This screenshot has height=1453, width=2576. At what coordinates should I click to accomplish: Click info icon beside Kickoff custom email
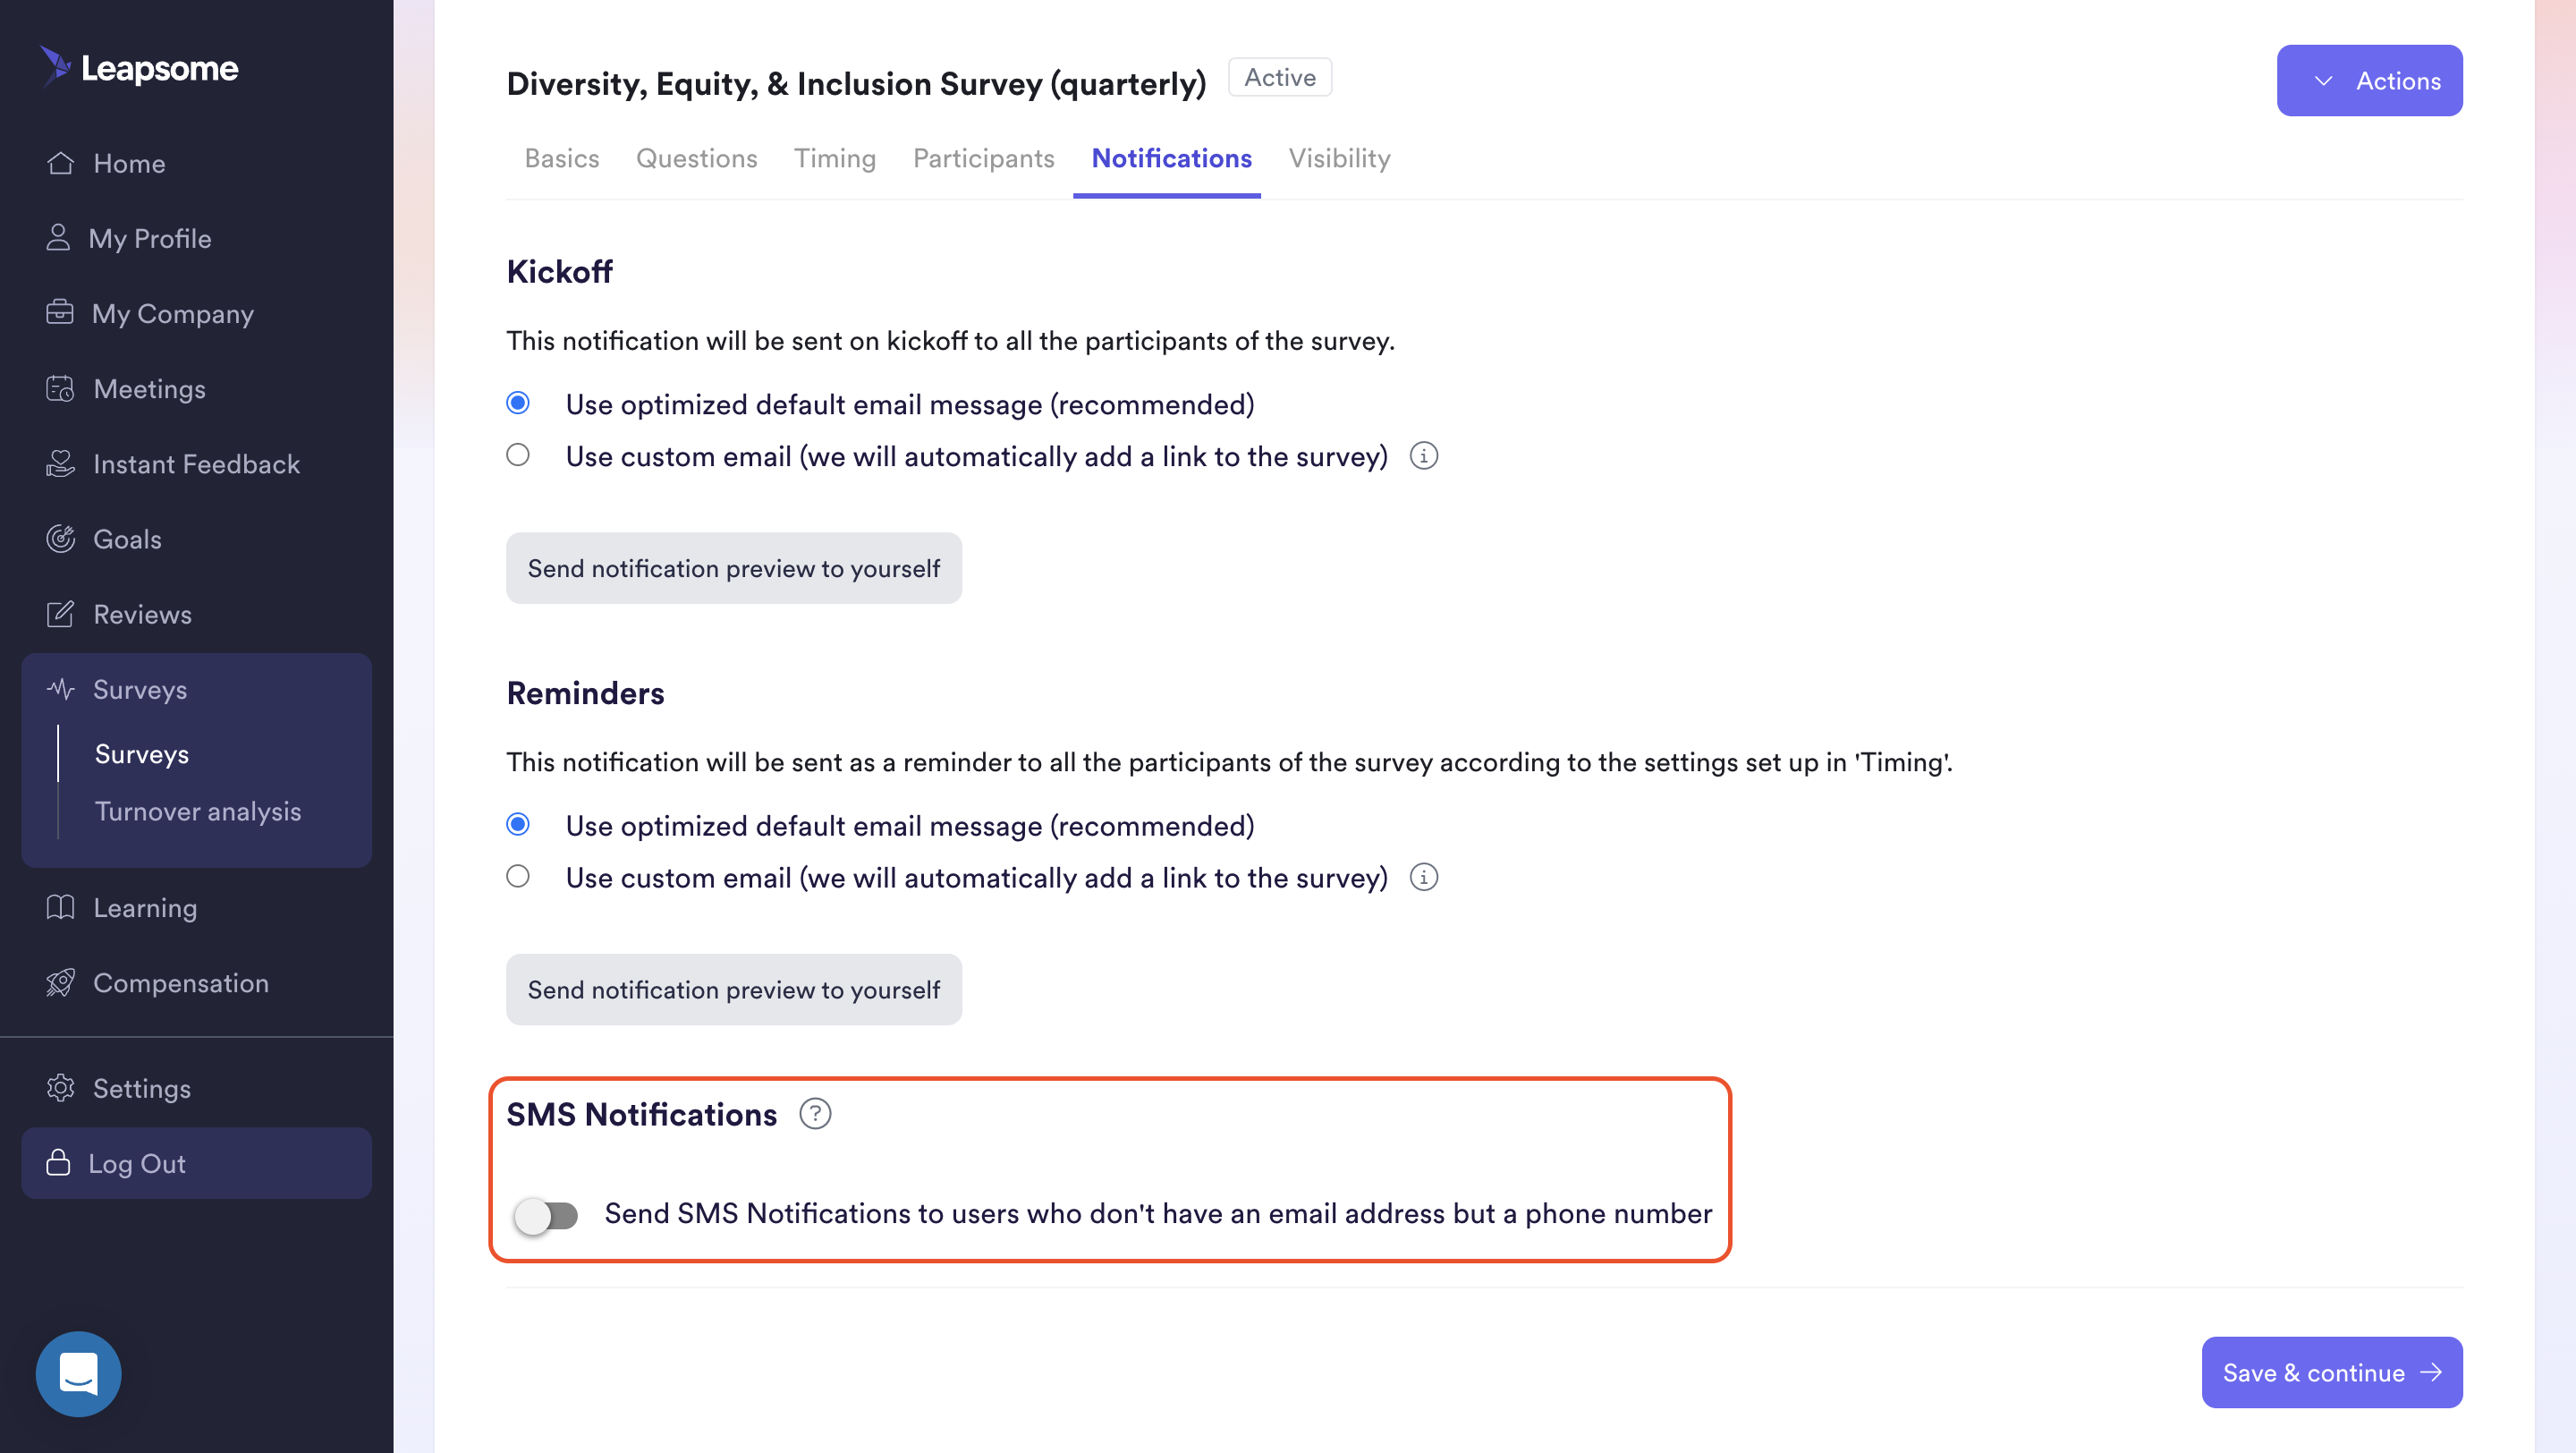1423,456
